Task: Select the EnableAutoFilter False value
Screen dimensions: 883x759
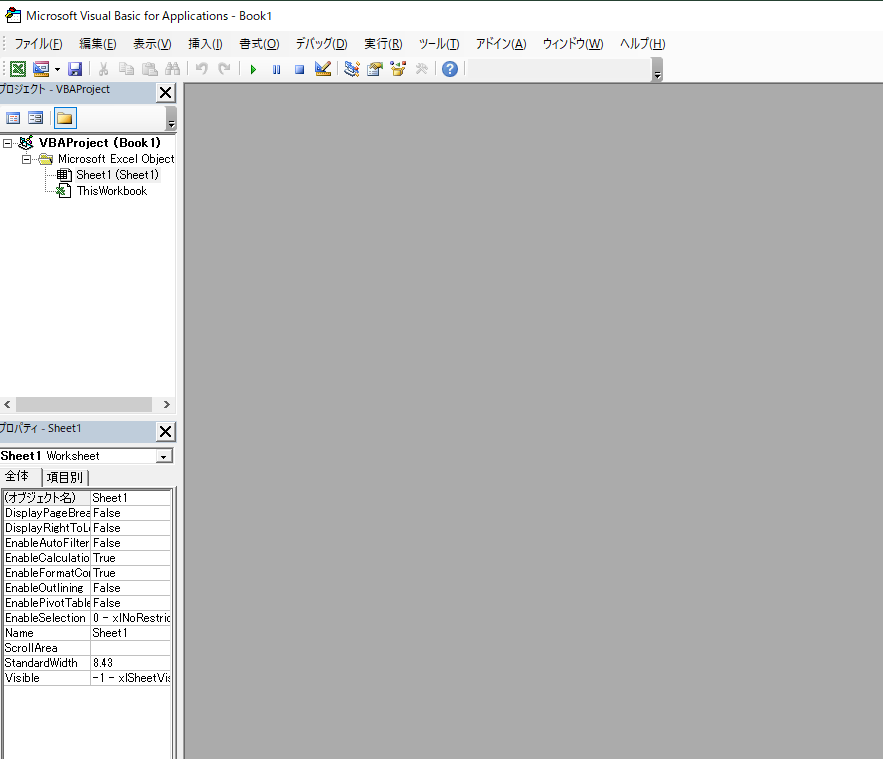Action: point(131,543)
